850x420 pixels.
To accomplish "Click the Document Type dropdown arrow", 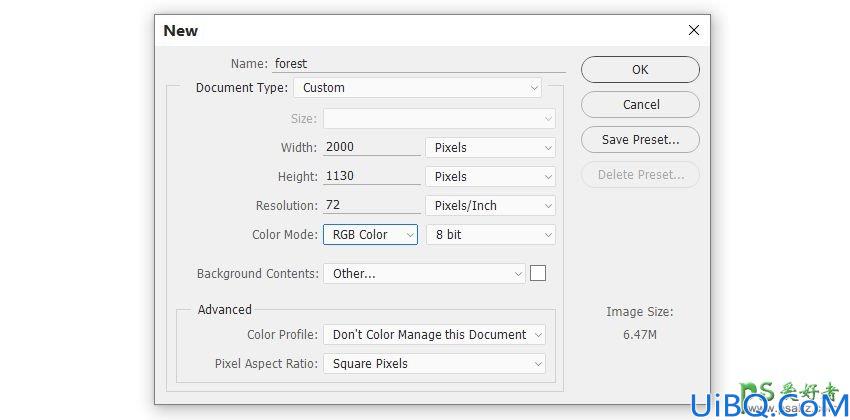I will coord(534,88).
